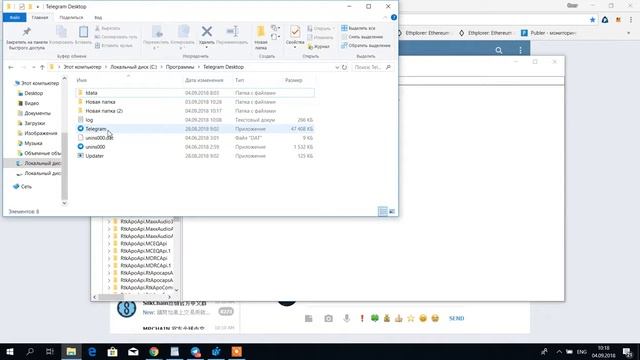The width and height of the screenshot is (640, 360).
Task: Click the pin to Quick access icon
Action: pos(27,32)
